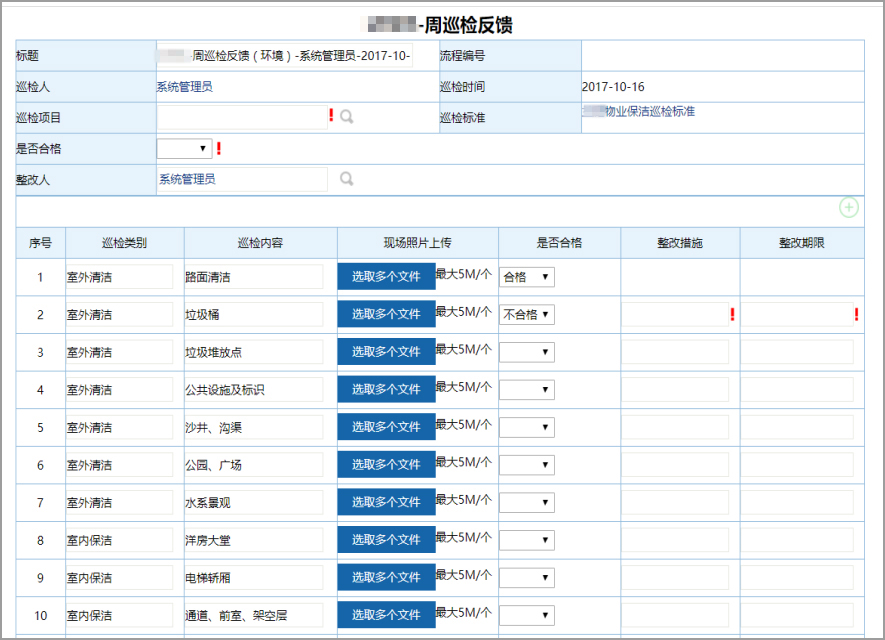Open 是否合格 dropdown for 沙井、沟渠 row

(x=527, y=427)
